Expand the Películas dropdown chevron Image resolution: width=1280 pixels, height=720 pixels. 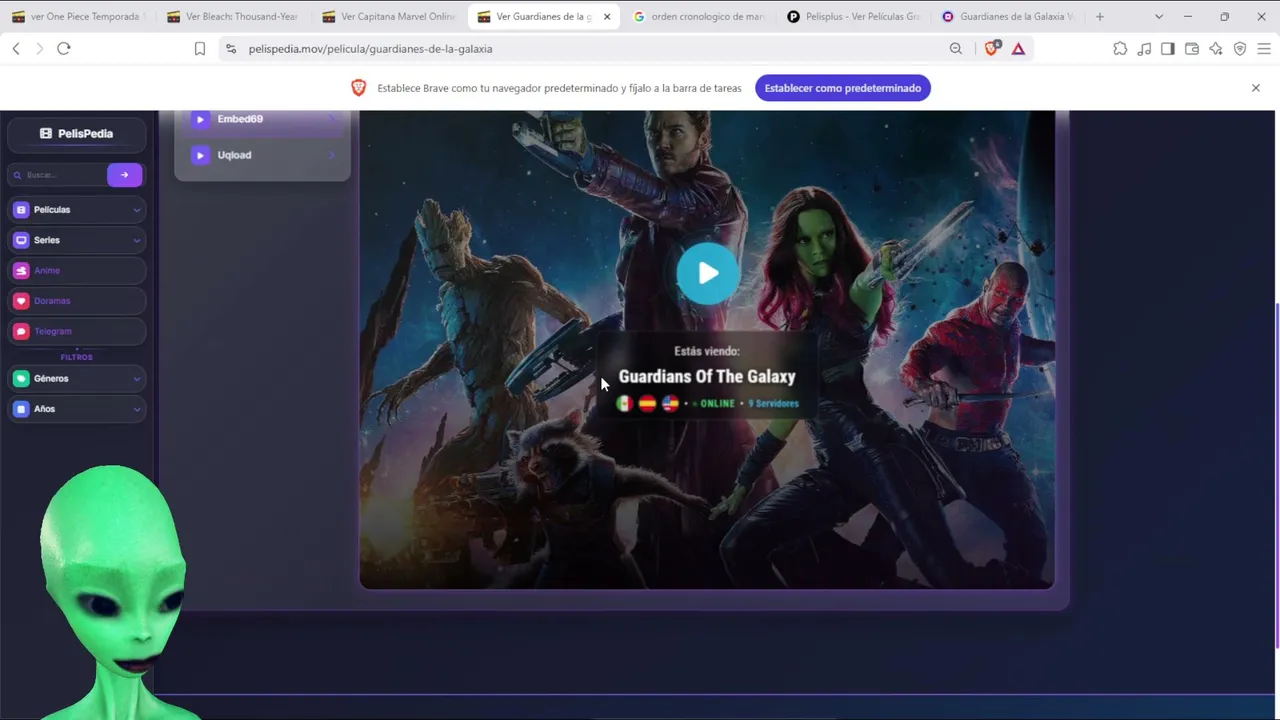(x=136, y=210)
